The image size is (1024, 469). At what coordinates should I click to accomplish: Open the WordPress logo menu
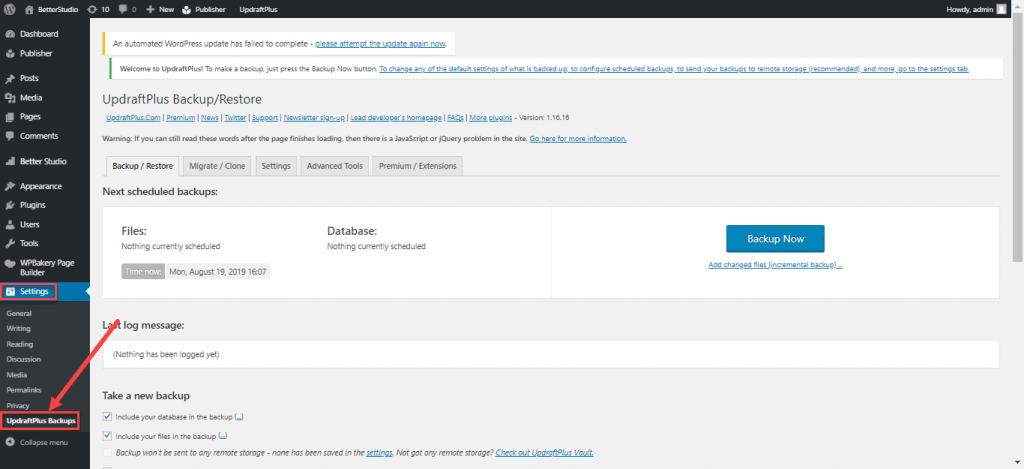(10, 10)
